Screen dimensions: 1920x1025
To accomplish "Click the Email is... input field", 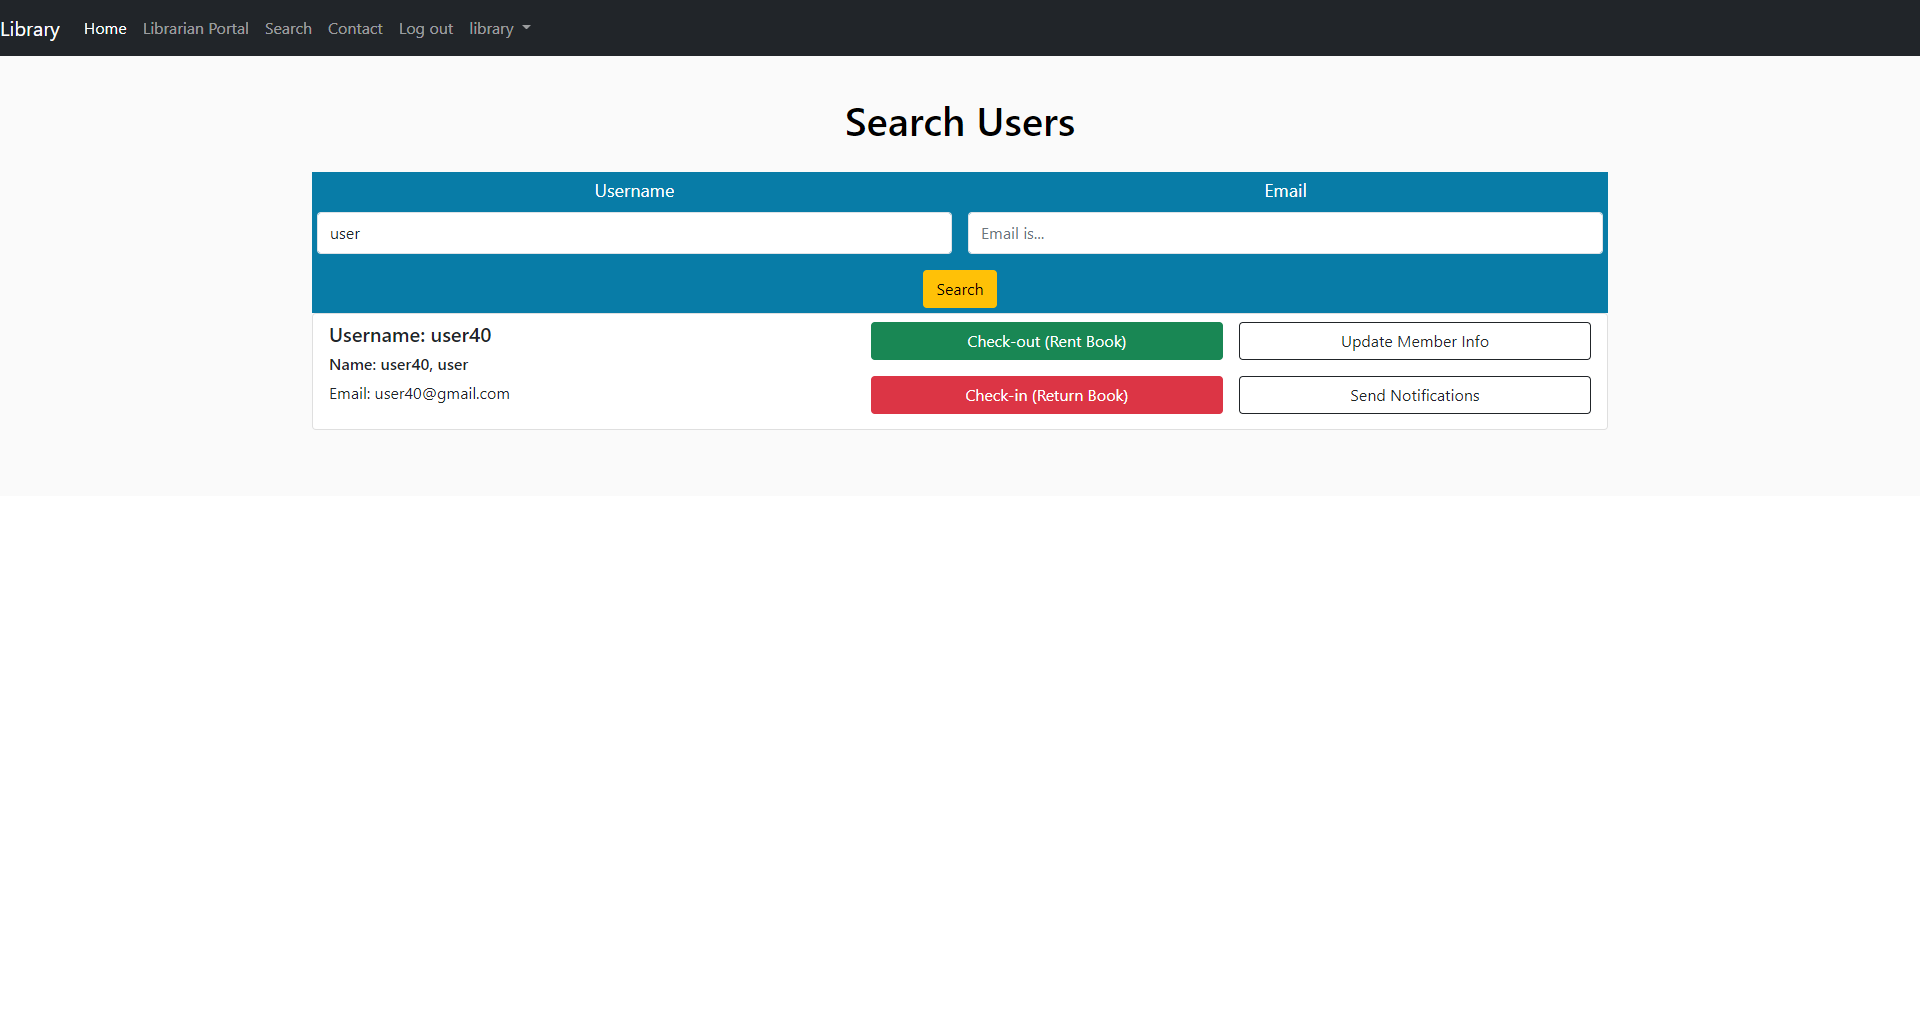I will (x=1285, y=233).
